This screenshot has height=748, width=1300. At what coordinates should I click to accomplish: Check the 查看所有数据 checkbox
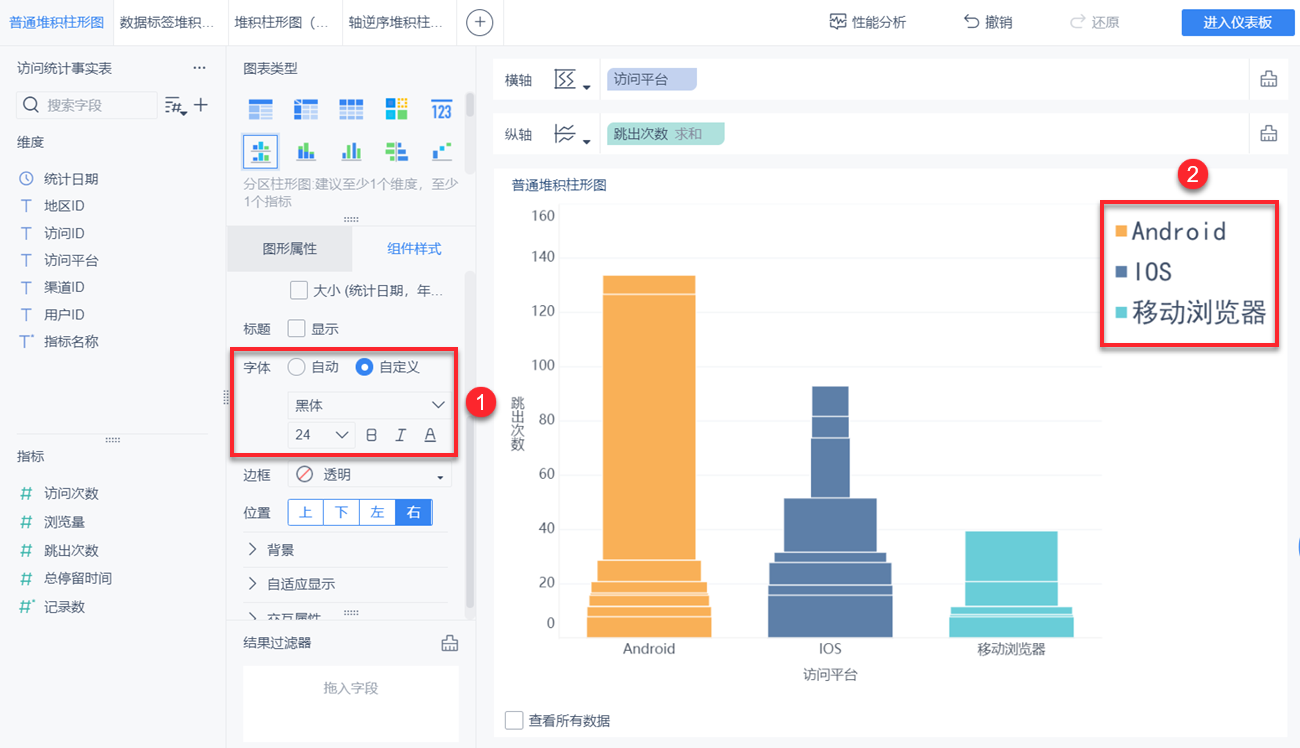514,720
